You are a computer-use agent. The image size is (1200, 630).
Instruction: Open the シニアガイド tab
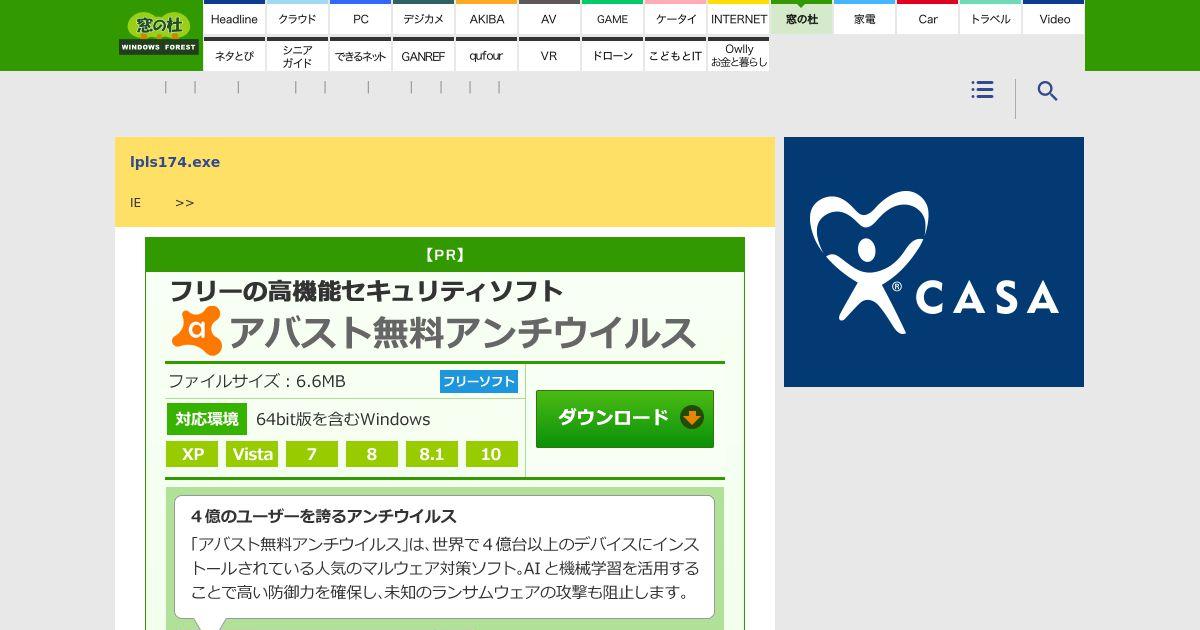tap(297, 54)
